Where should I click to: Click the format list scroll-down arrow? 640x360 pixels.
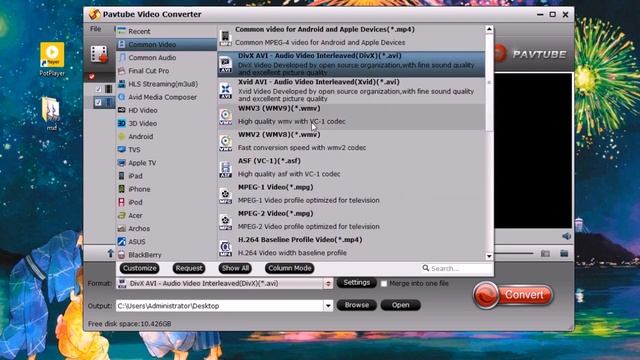[489, 256]
